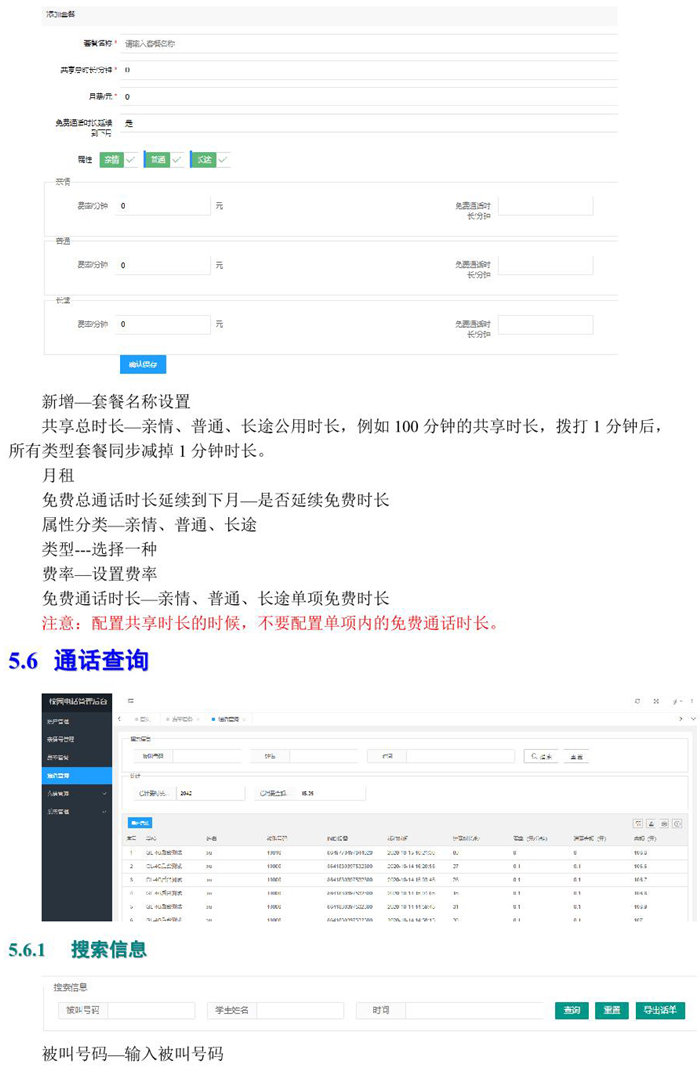Click the sidebar collapse icon in admin header
Screen dimensions: 700x1078
(130, 702)
